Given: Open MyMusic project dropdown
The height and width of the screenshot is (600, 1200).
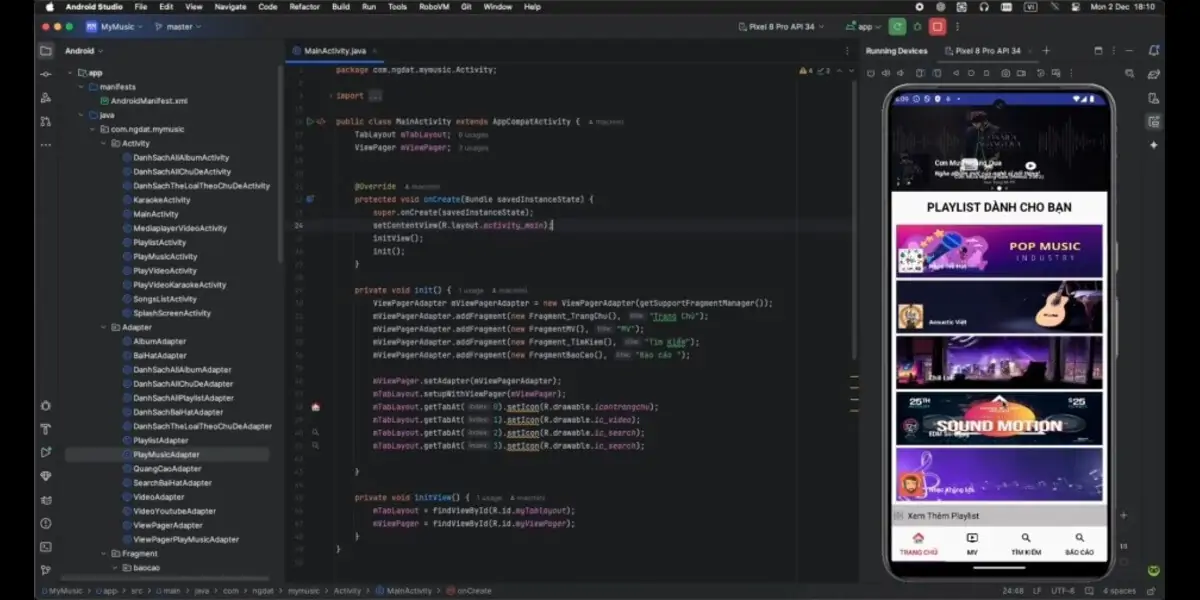Looking at the screenshot, I should tap(115, 27).
